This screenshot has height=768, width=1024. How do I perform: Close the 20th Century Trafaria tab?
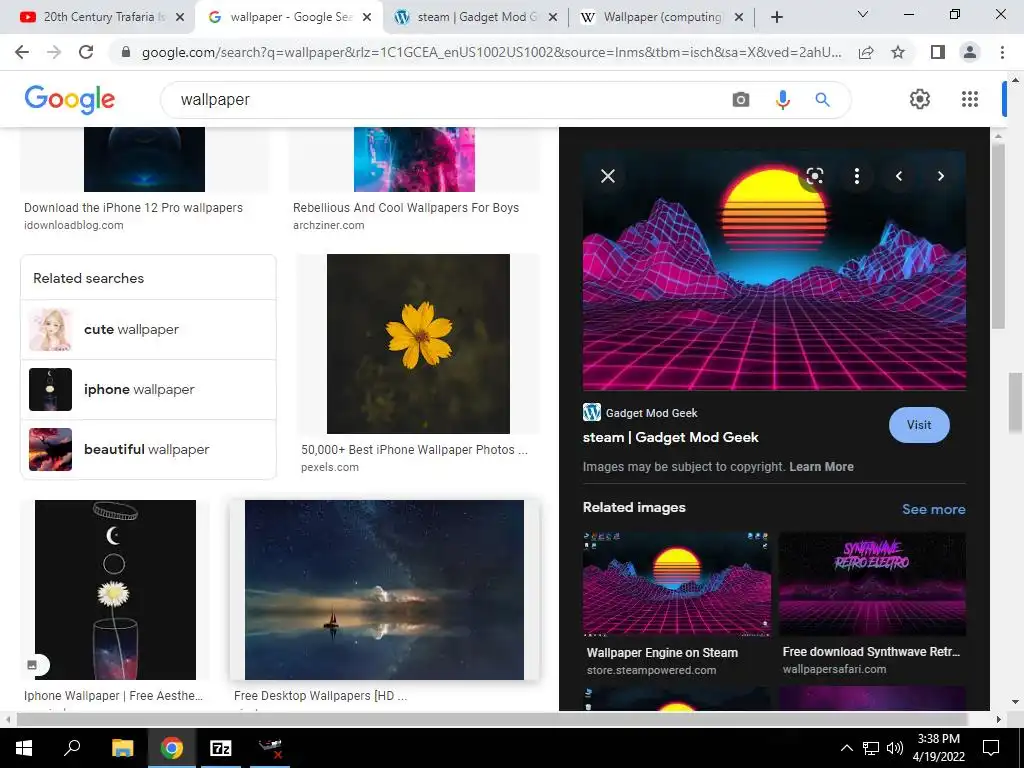click(180, 18)
